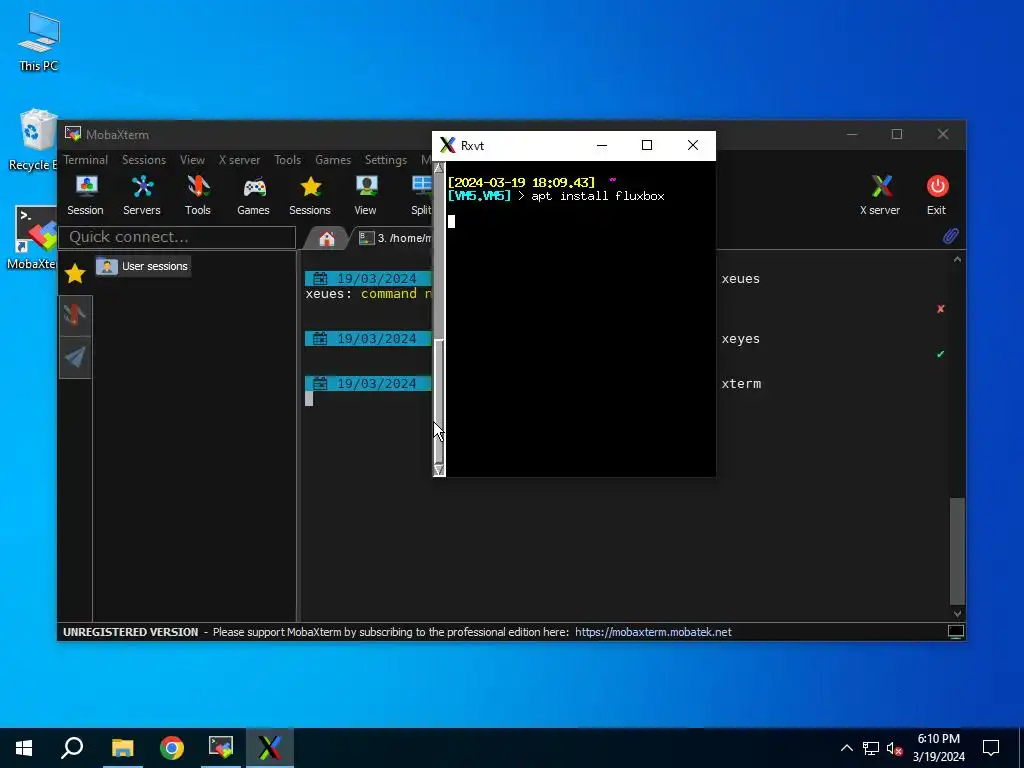Select the User sessions tree item
Image resolution: width=1024 pixels, height=768 pixels.
pos(143,266)
